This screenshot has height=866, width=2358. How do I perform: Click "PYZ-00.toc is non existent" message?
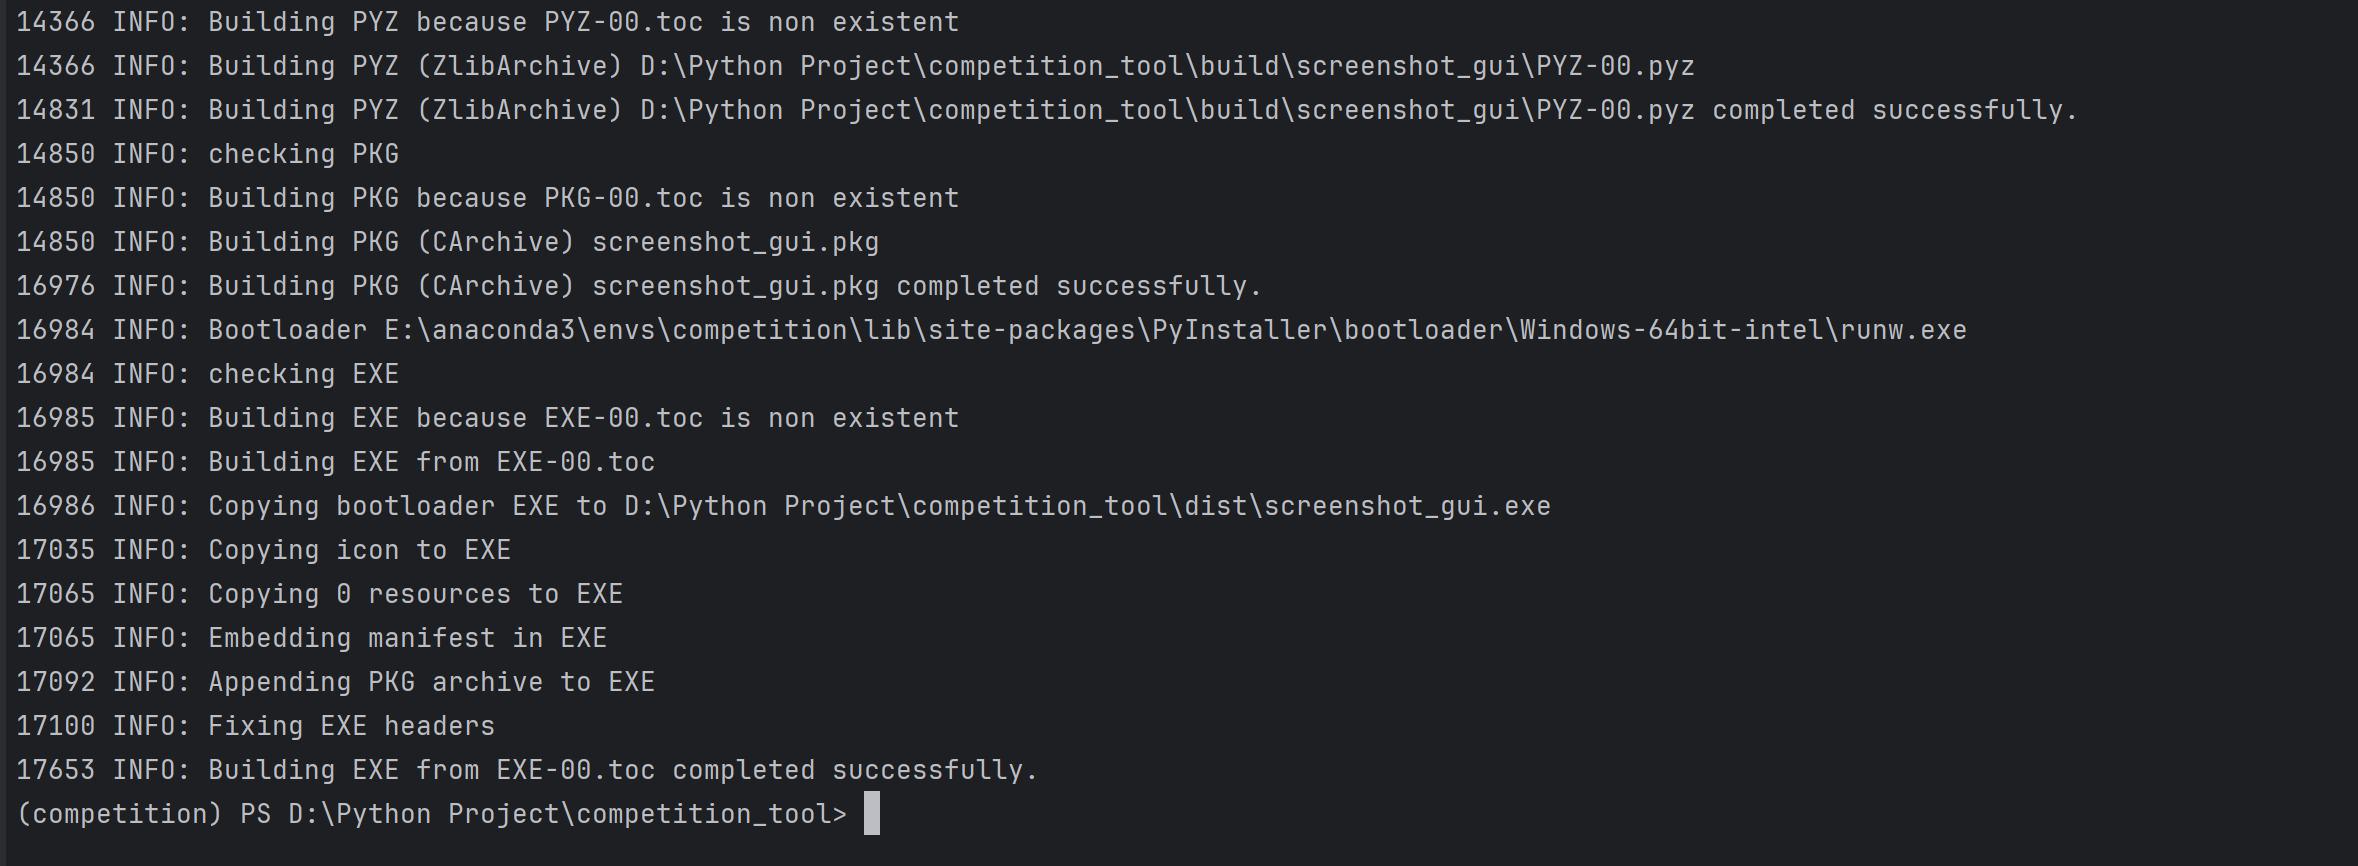tap(751, 22)
